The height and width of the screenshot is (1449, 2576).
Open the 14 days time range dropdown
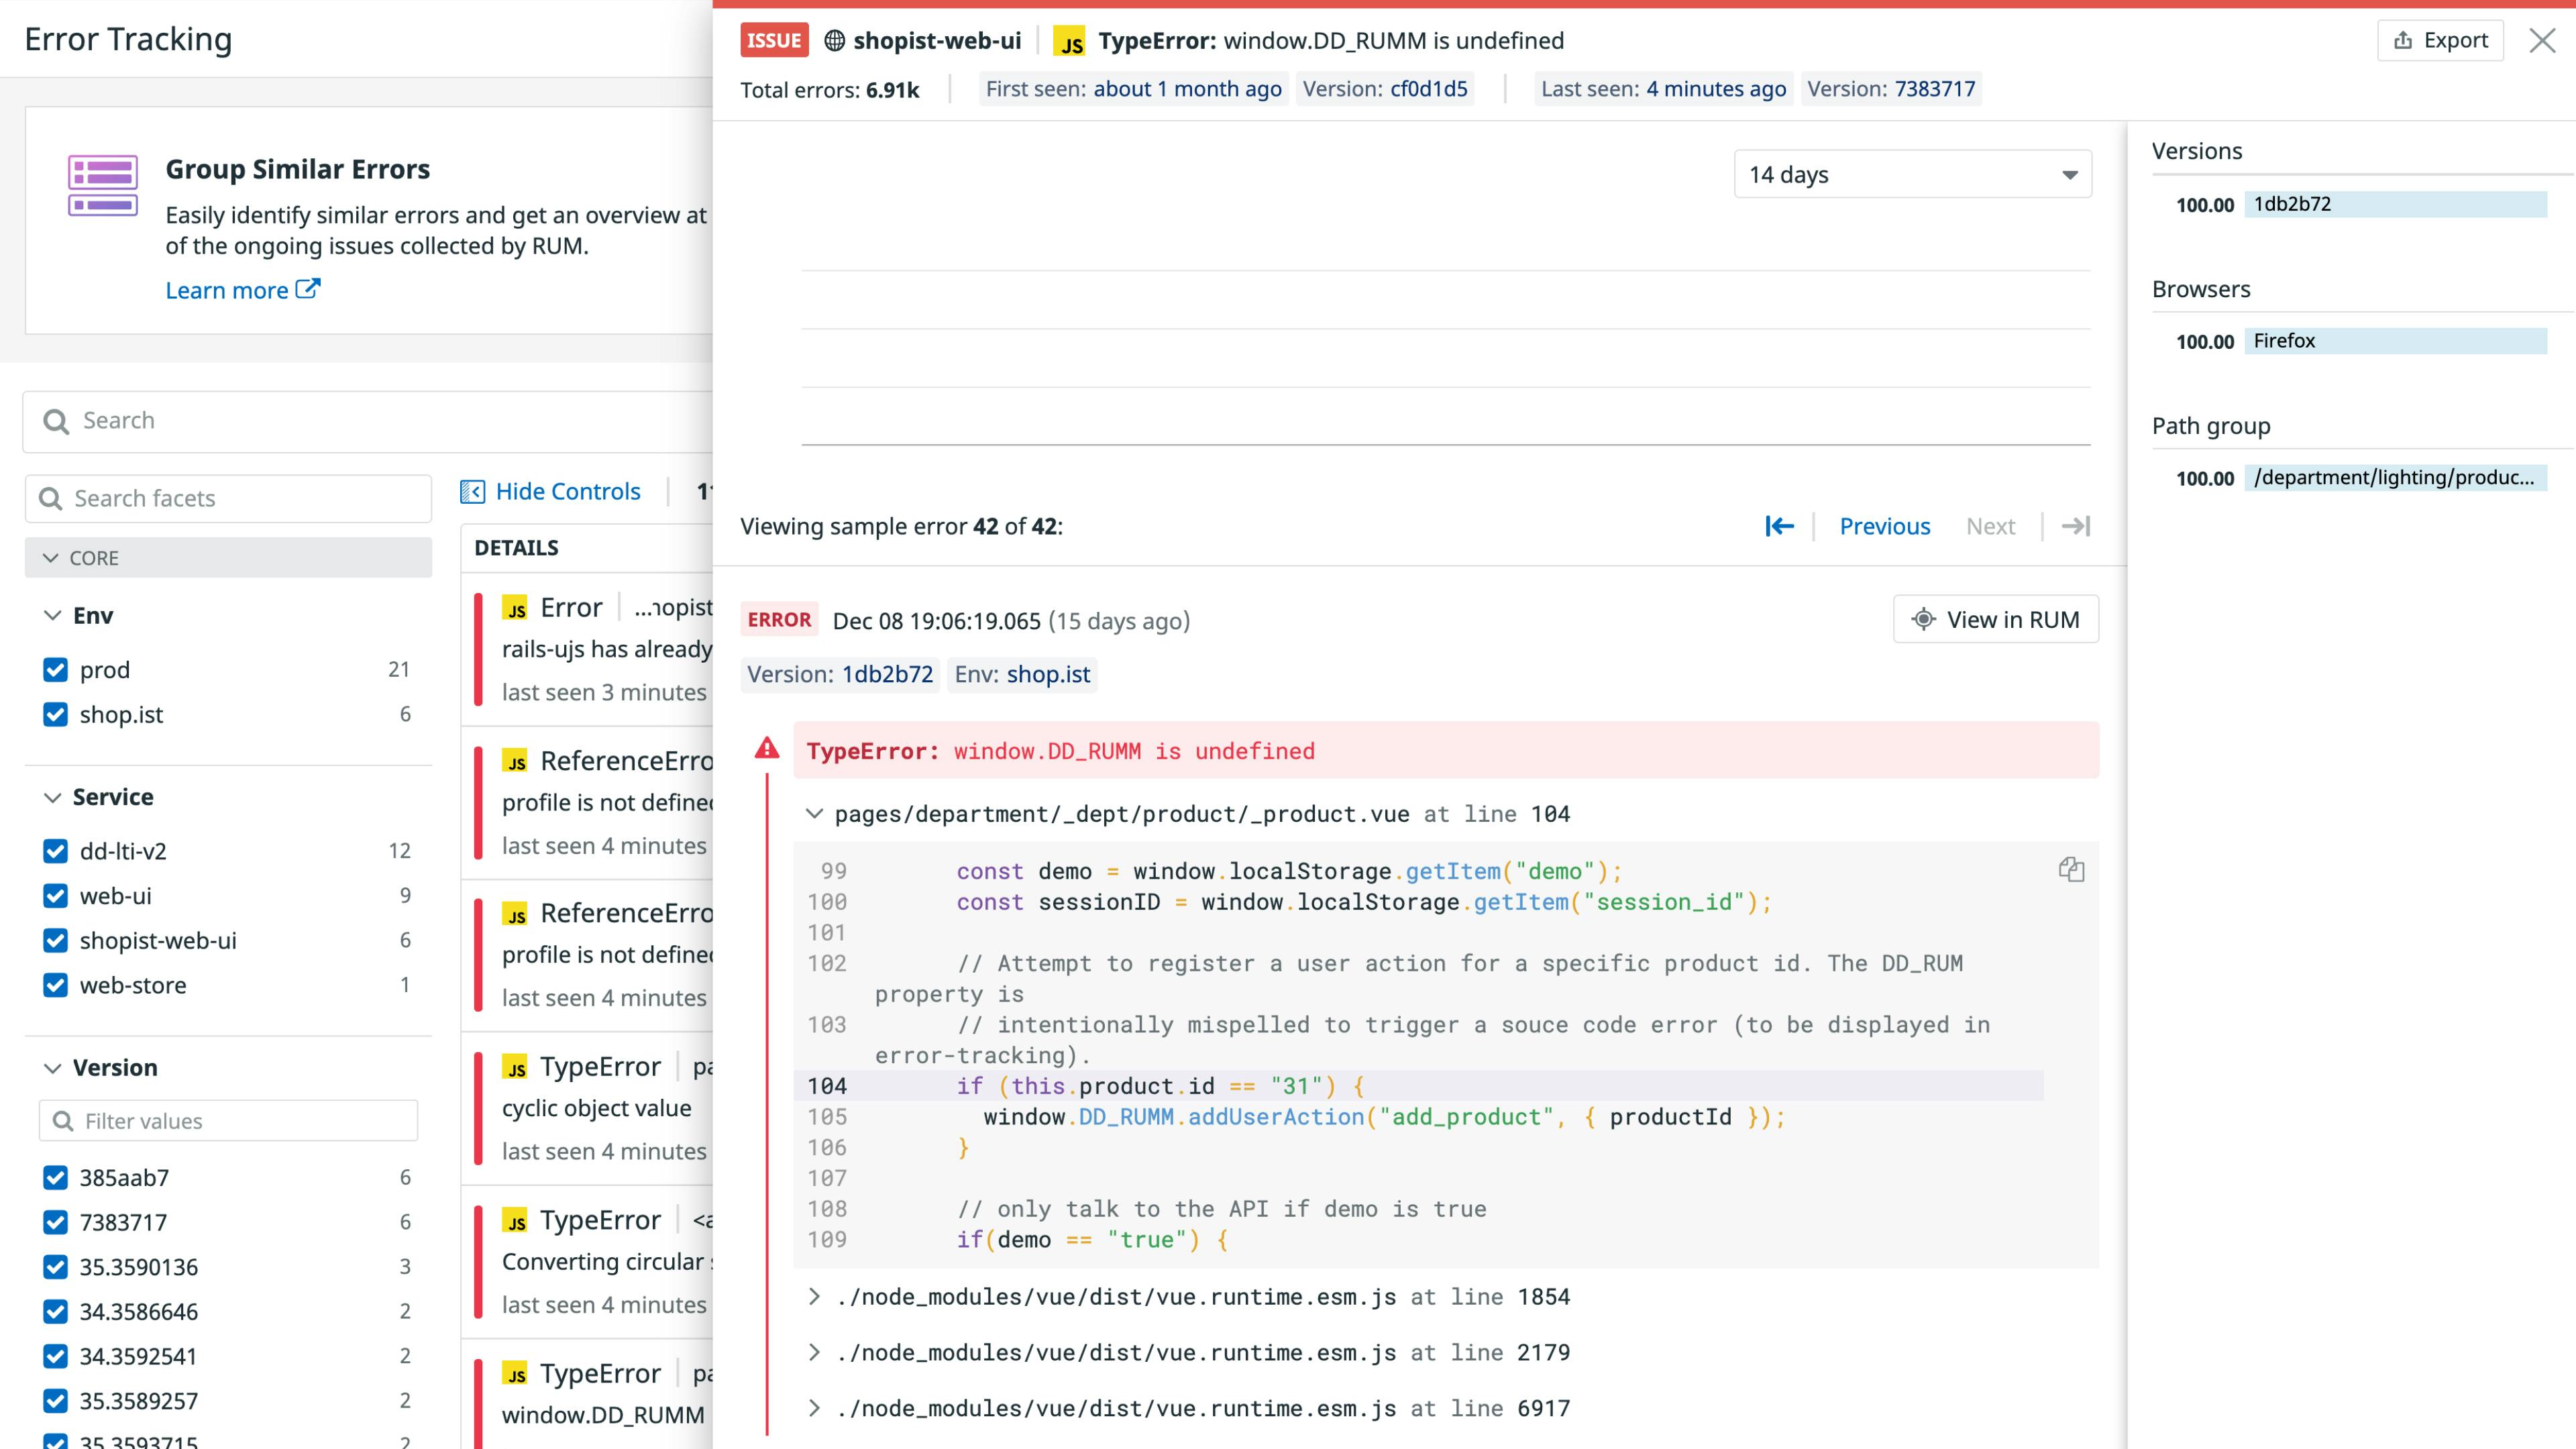coord(1911,173)
